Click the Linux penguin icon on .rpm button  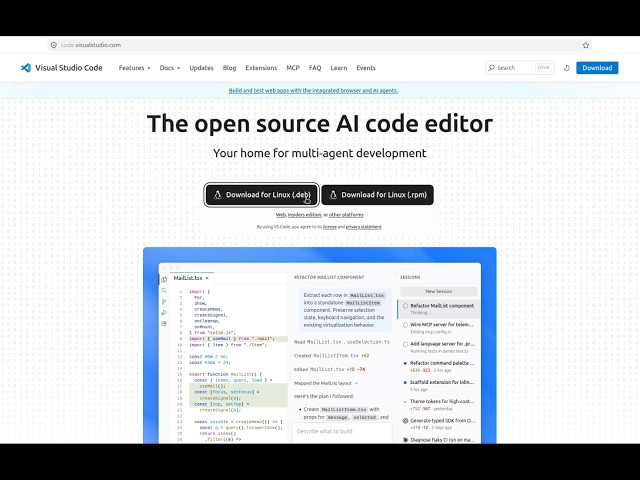pos(333,195)
